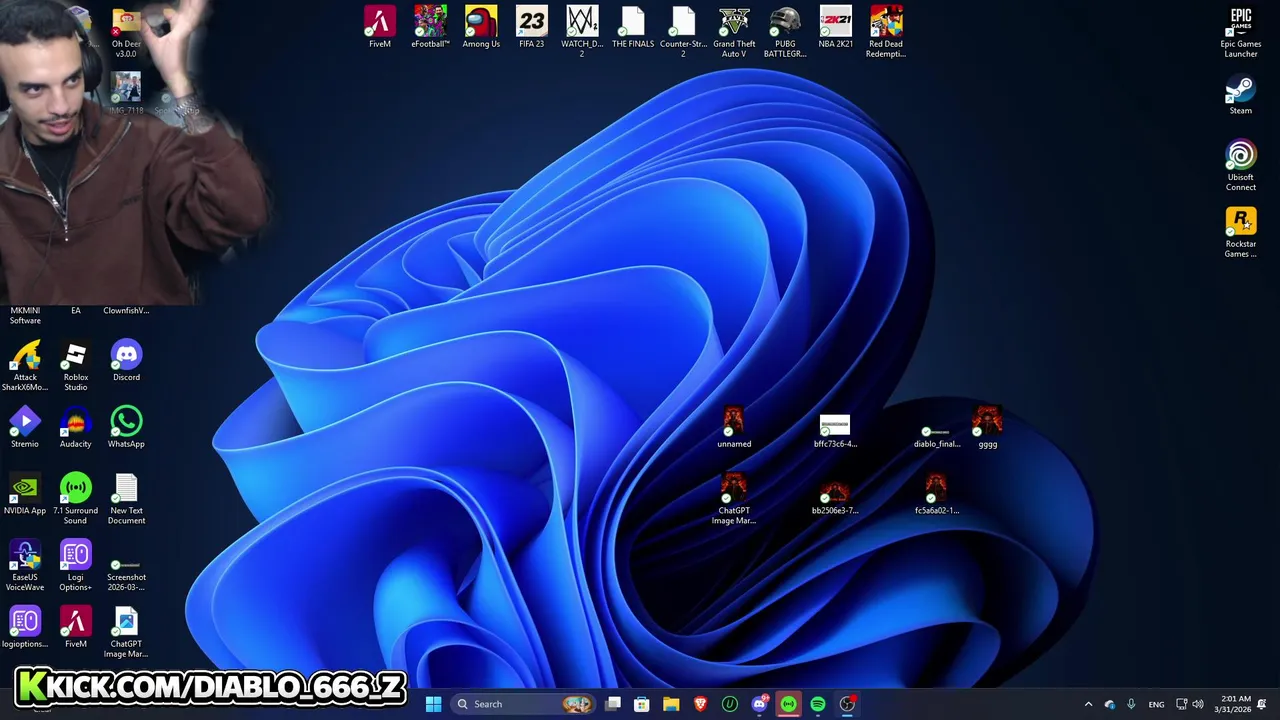Switch to OBS Studio in the taskbar
Viewport: 1280px width, 720px height.
coord(847,704)
